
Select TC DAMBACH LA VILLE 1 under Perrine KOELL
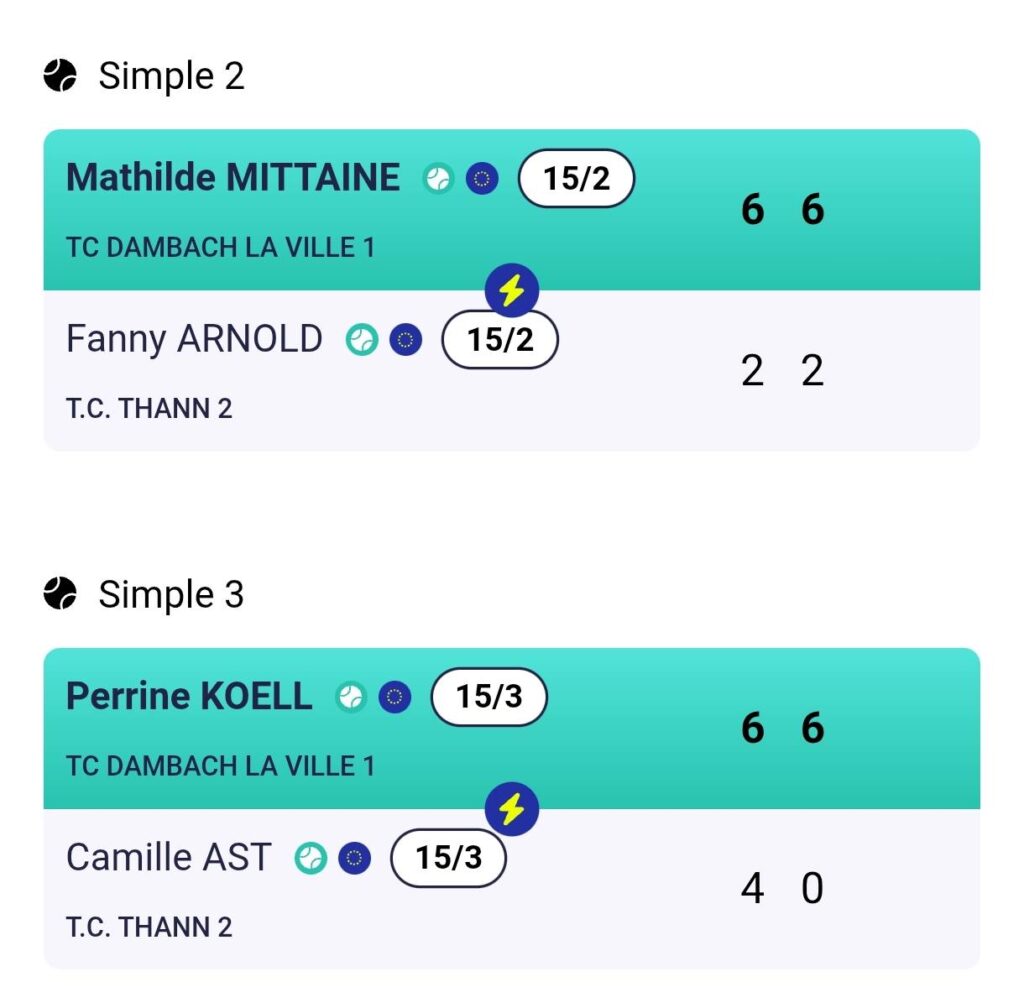220,766
